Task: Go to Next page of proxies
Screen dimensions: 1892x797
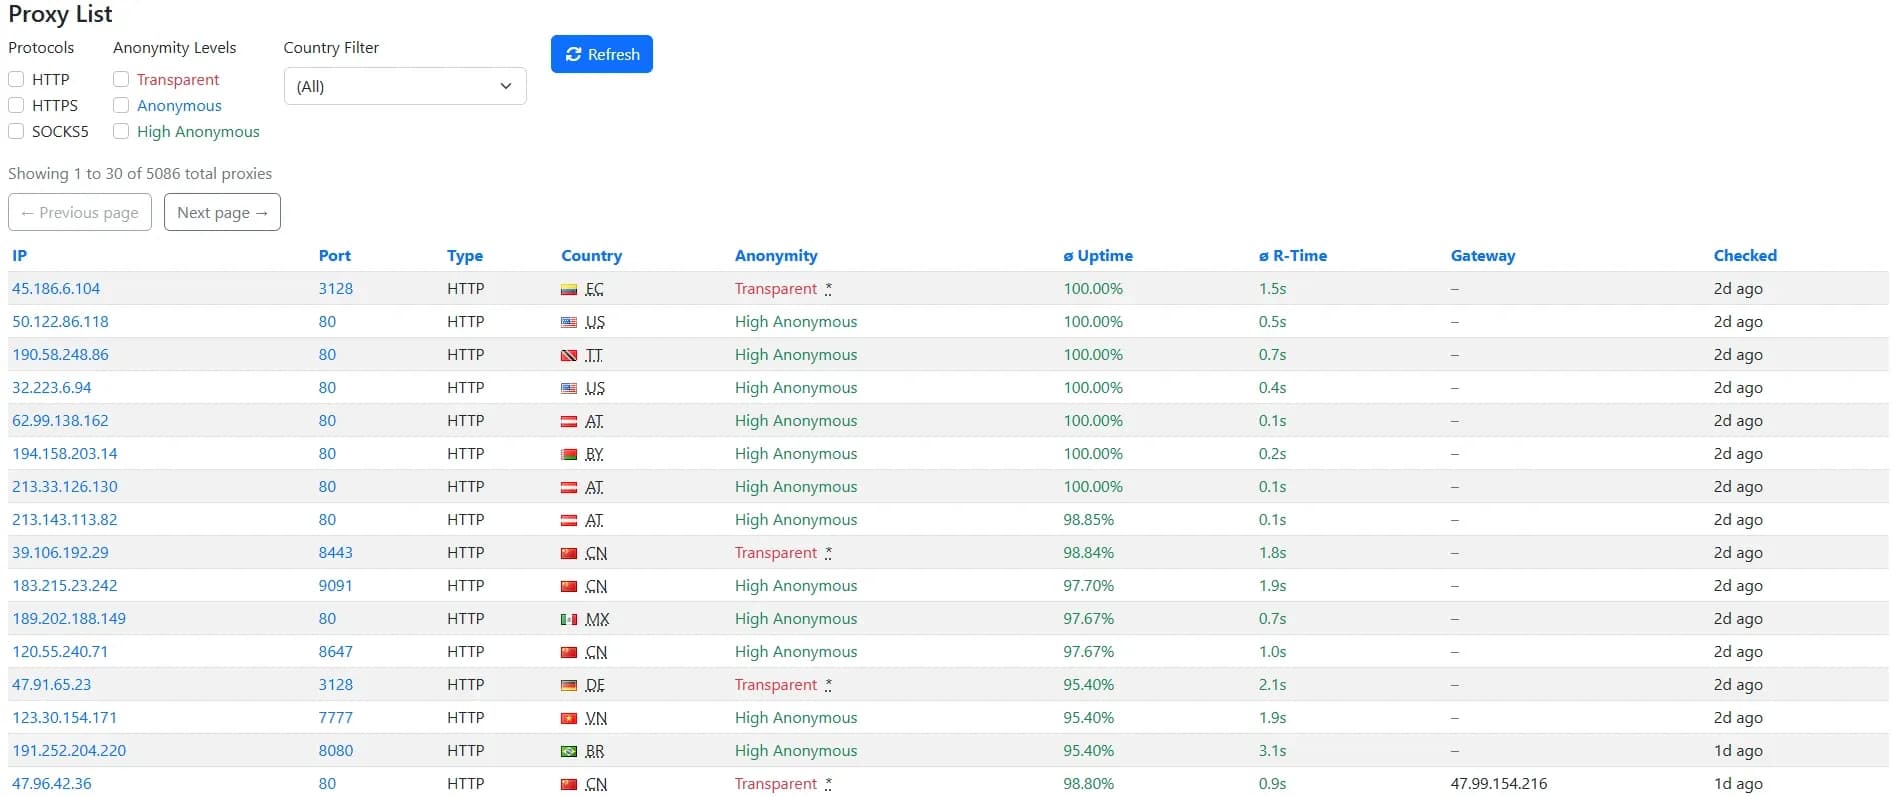Action: point(222,212)
